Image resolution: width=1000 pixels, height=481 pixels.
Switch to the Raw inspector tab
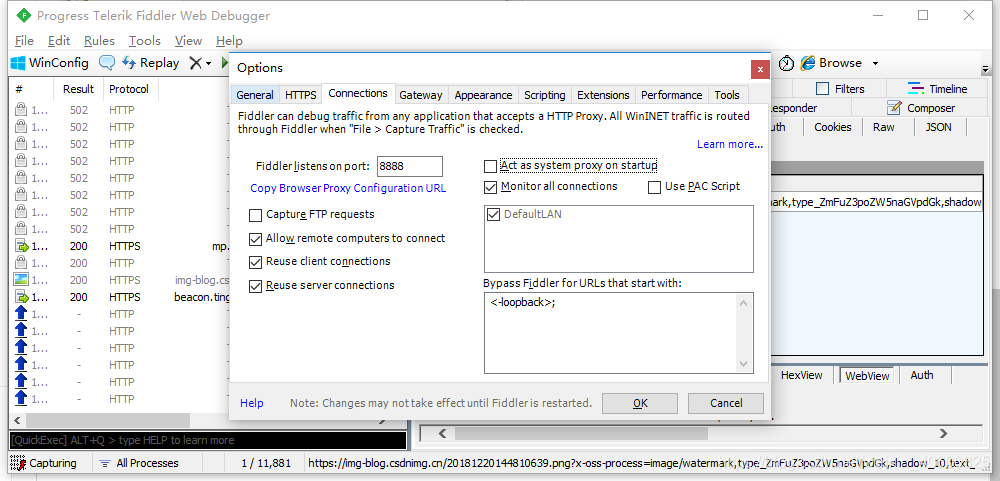coord(883,127)
